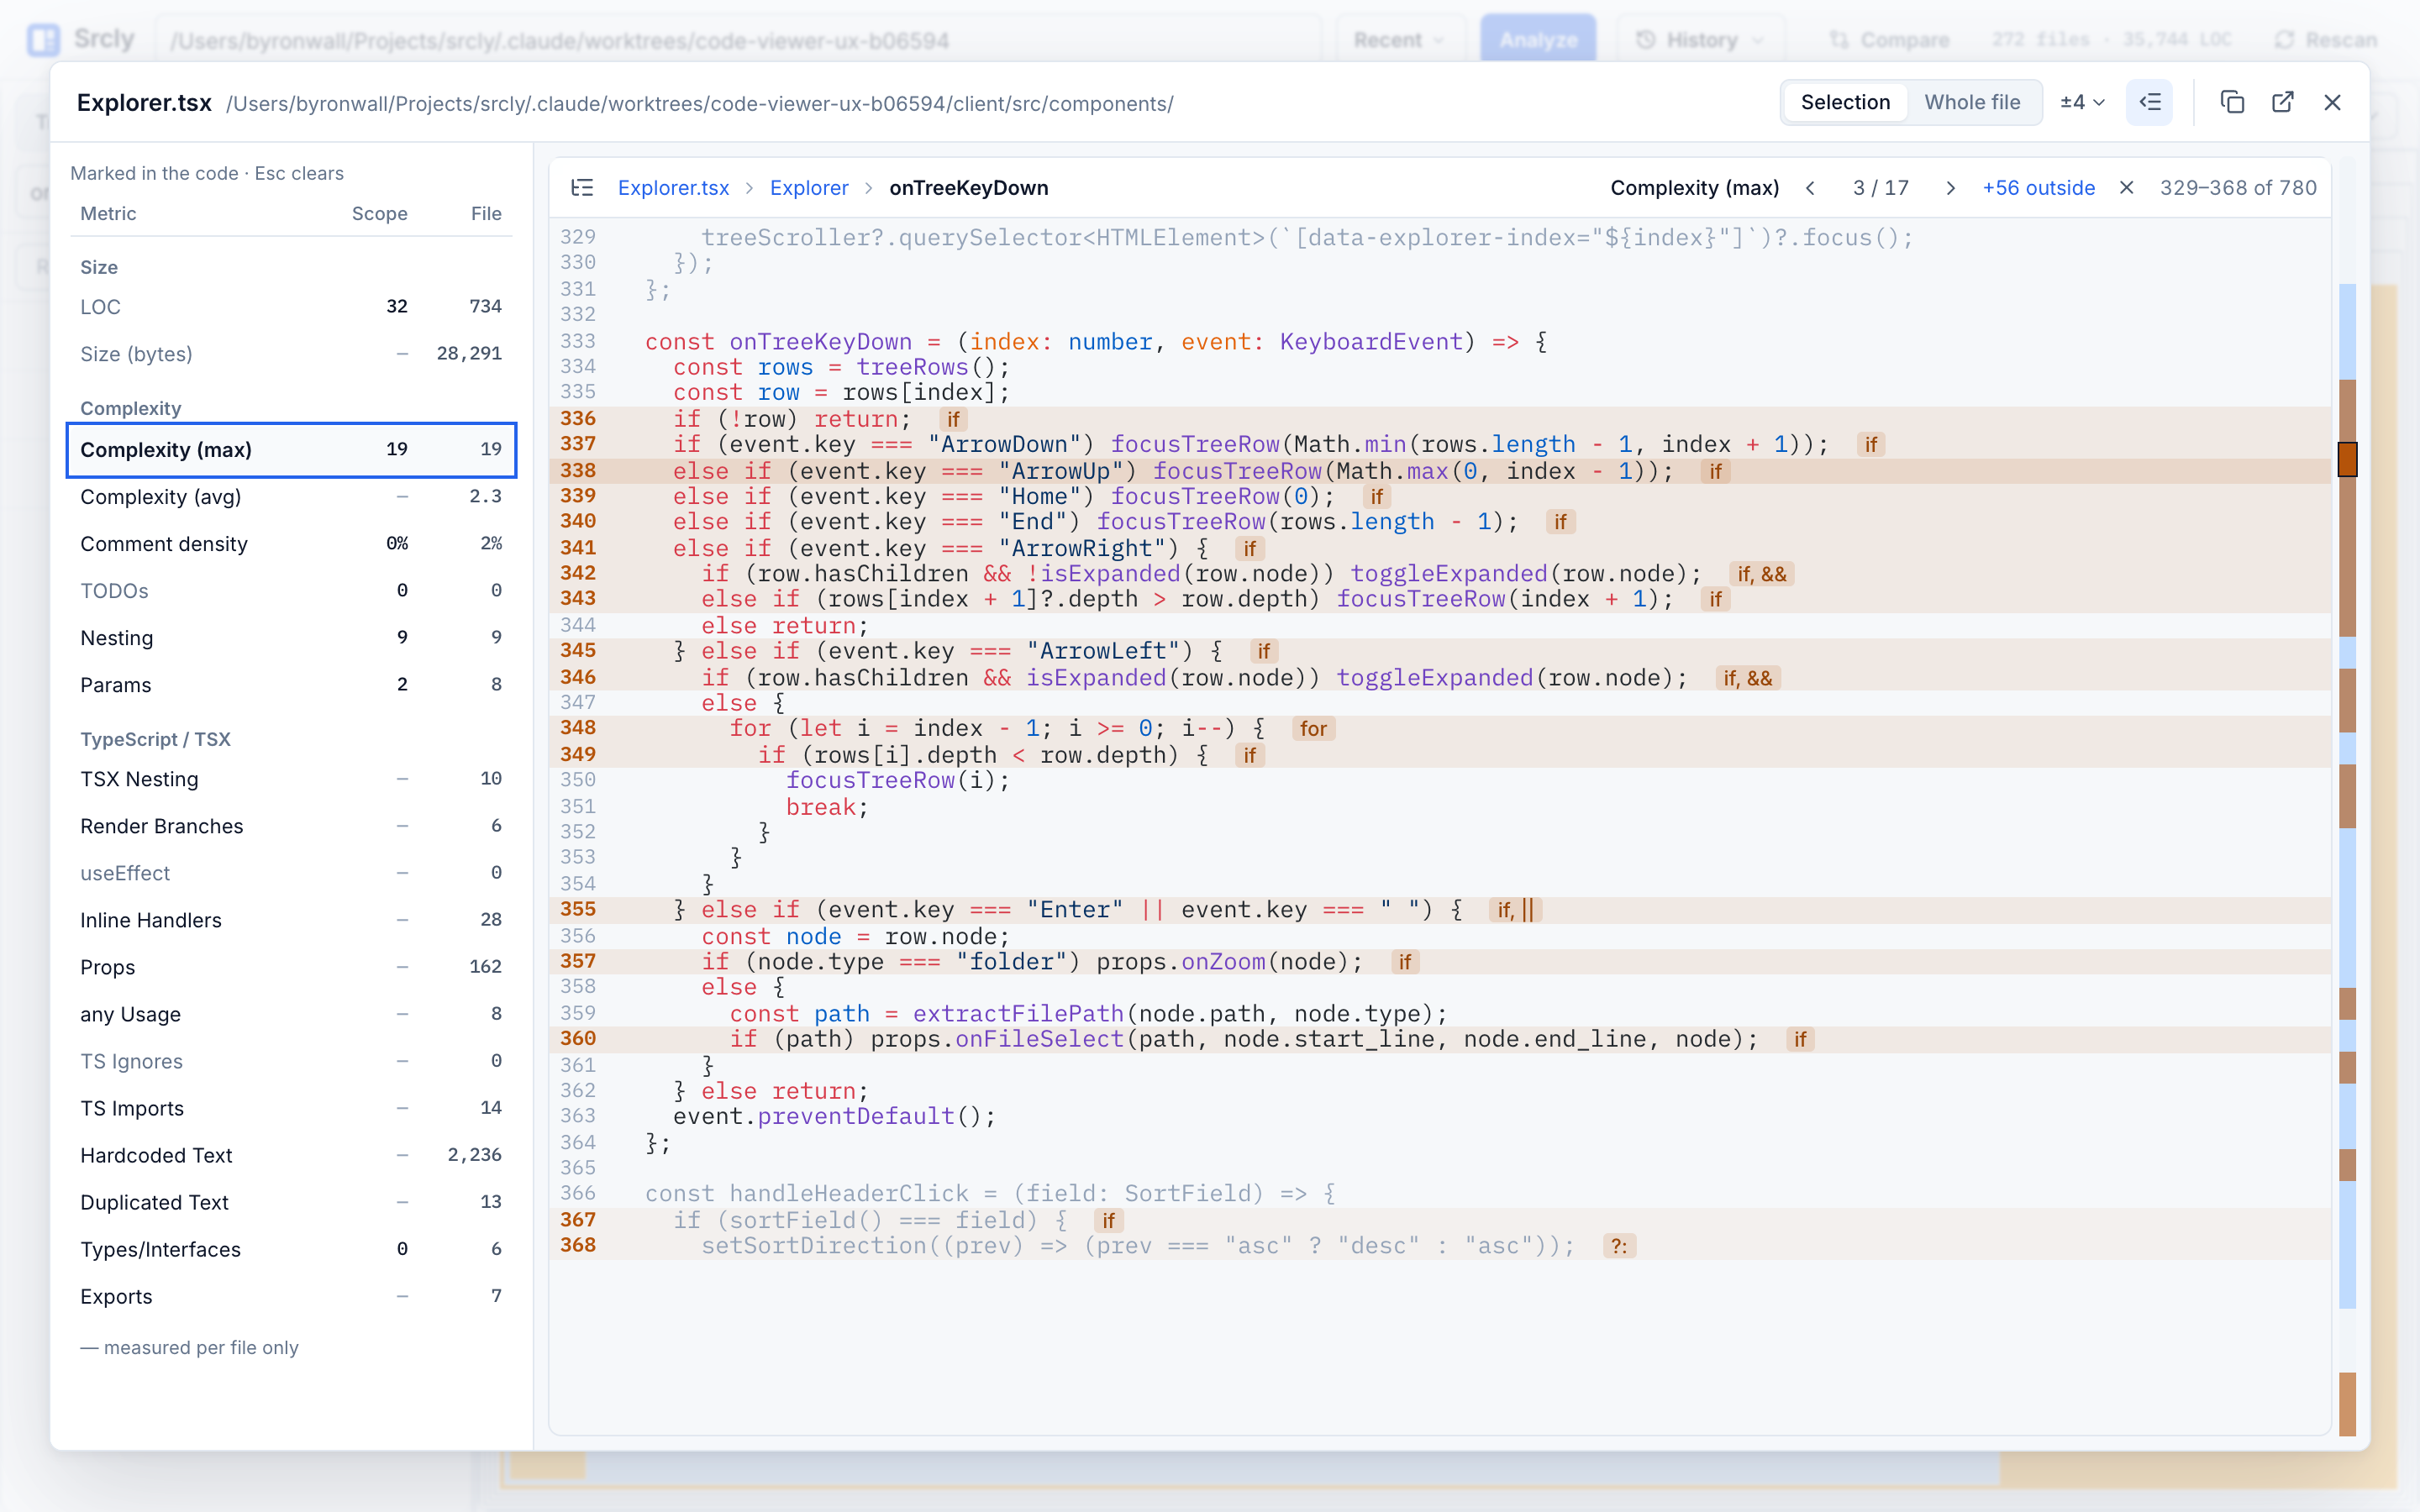Click the +56 outside link

point(2038,188)
